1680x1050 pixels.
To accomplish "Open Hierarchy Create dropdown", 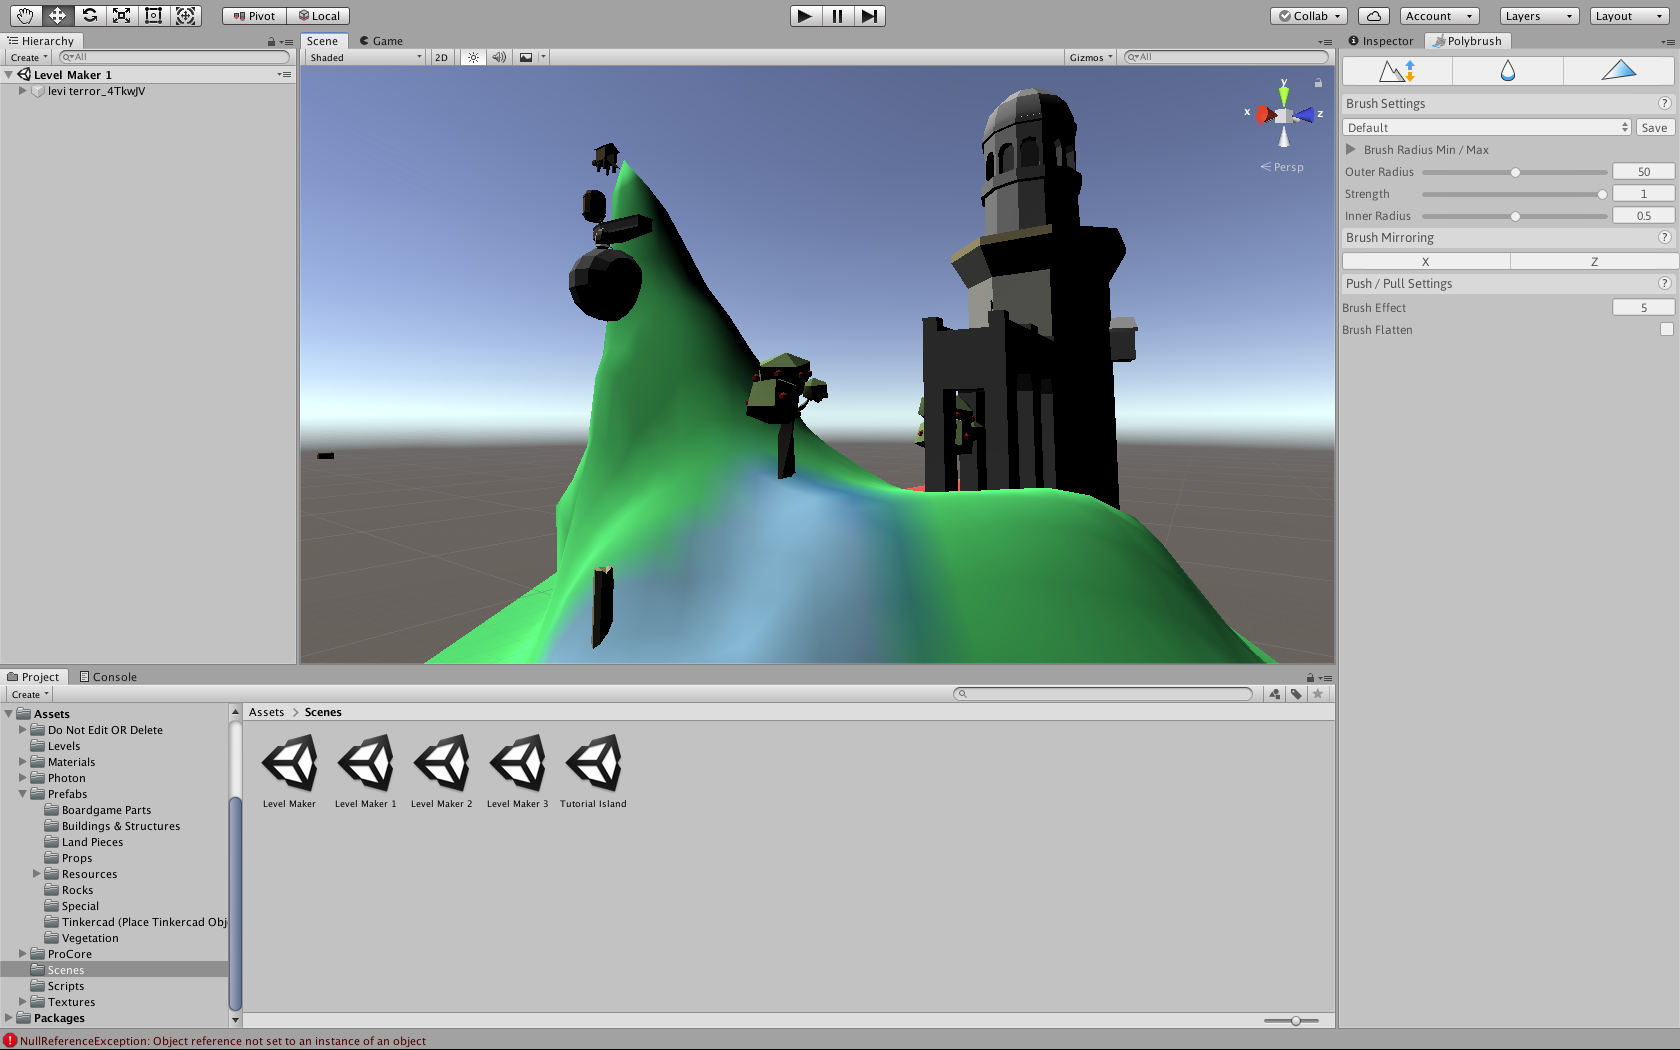I will (29, 58).
